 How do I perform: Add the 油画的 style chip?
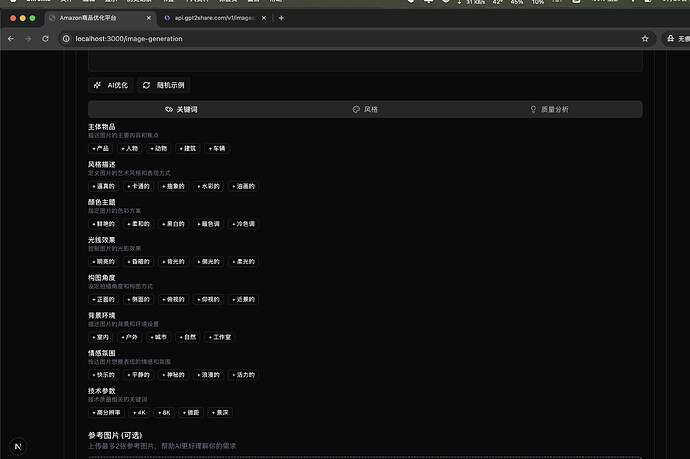(243, 186)
